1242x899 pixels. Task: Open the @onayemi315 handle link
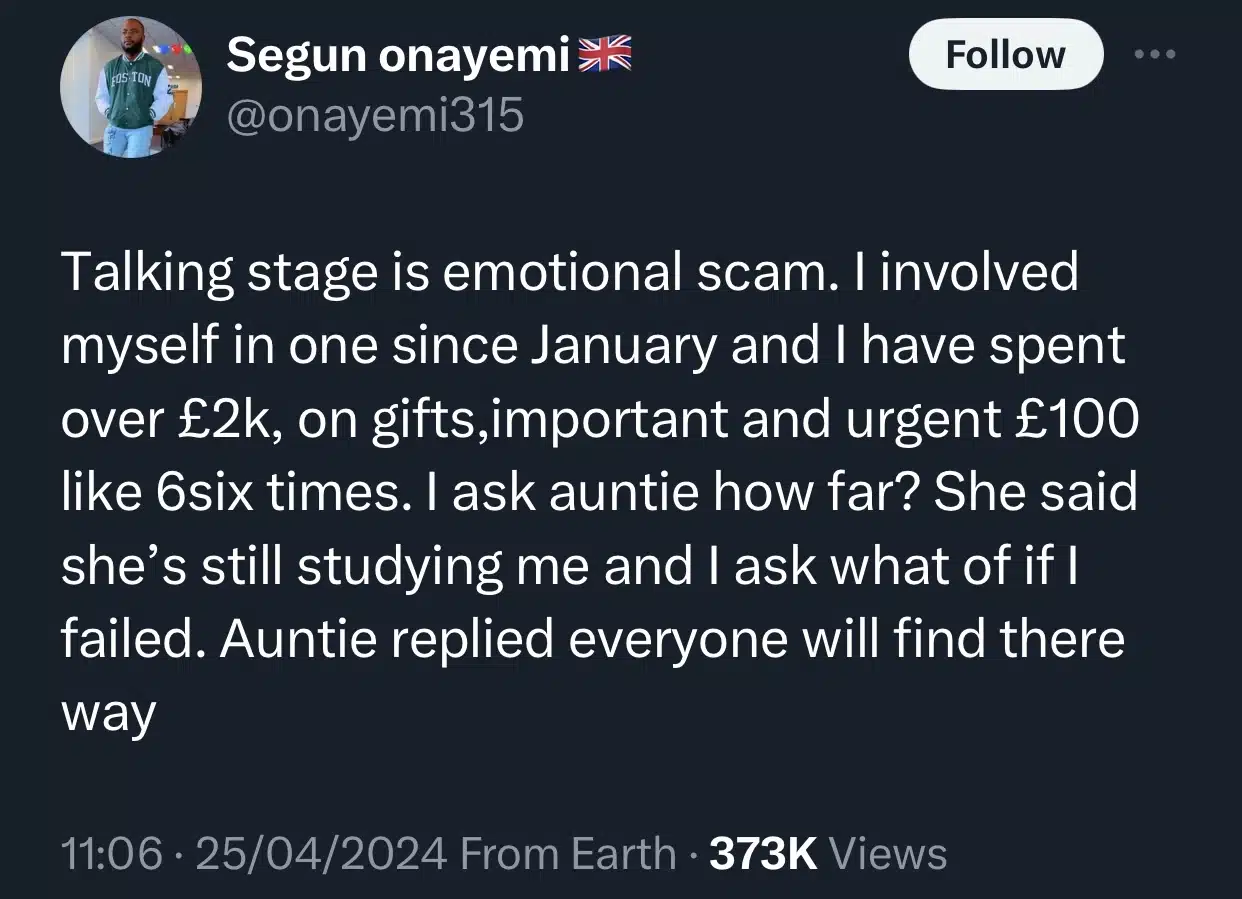click(375, 116)
